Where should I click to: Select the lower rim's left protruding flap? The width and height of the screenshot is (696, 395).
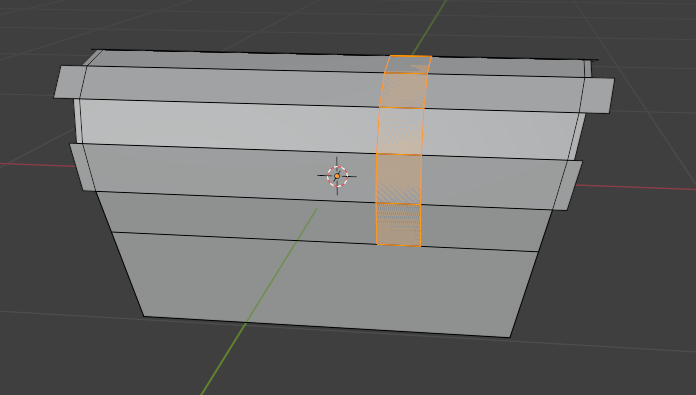[83, 167]
